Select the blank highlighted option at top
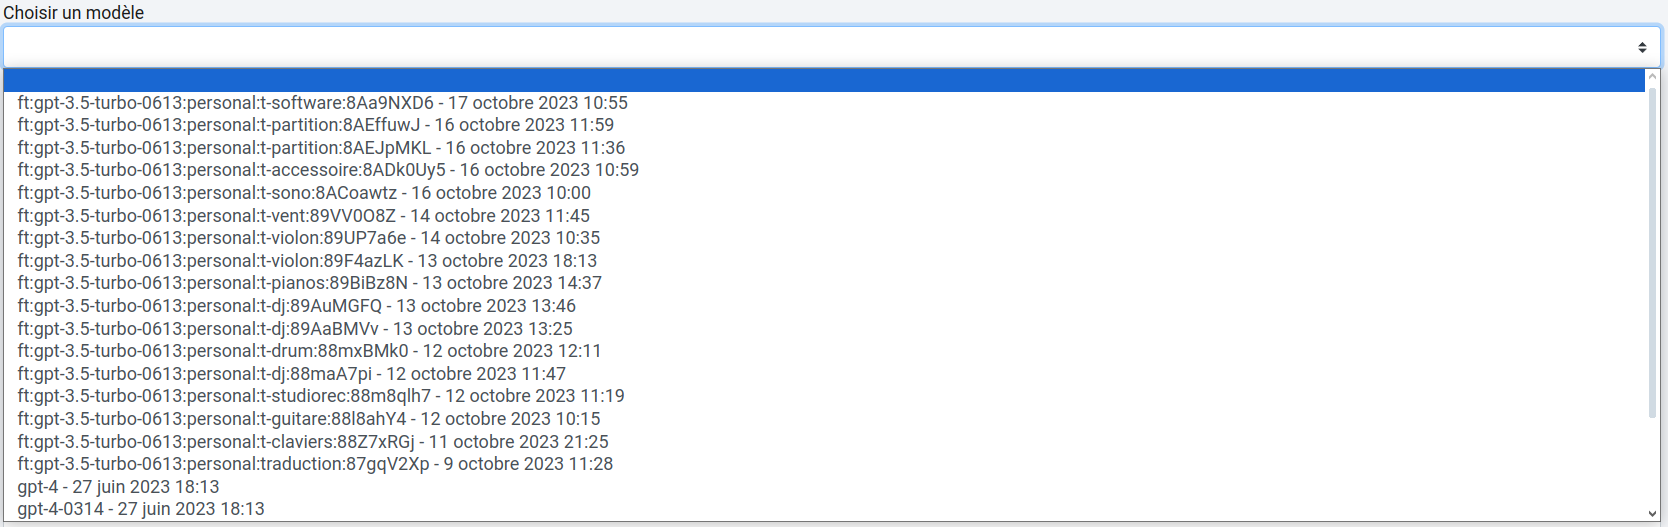Viewport: 1668px width, 527px height. tap(824, 80)
